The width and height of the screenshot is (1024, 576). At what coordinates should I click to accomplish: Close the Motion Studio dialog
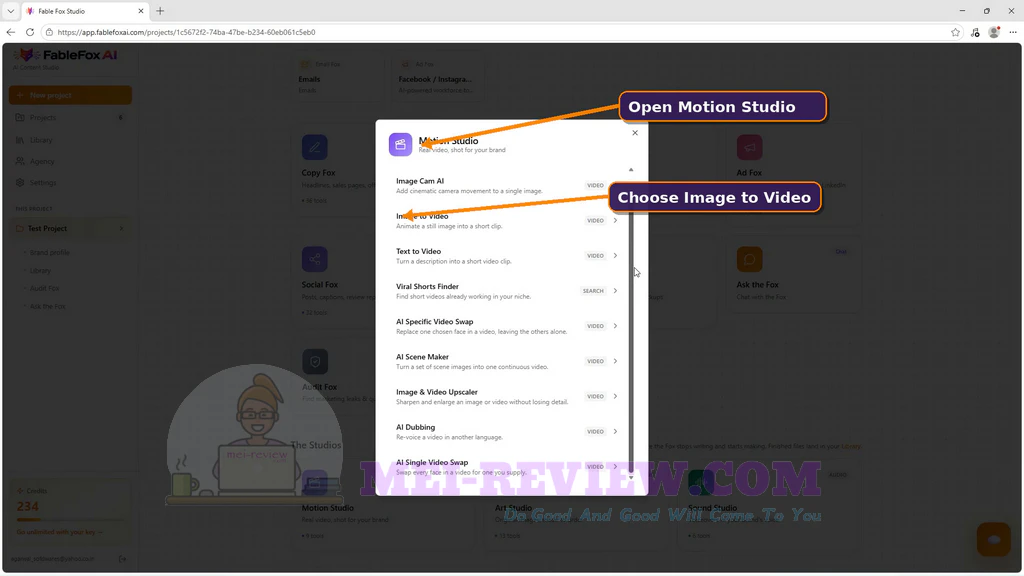click(x=635, y=133)
